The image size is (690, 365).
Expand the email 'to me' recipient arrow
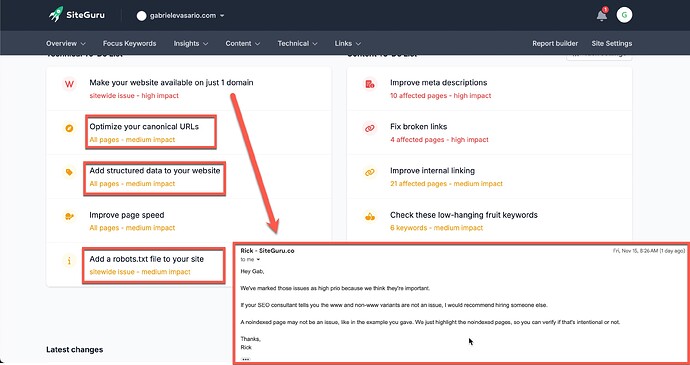pyautogui.click(x=258, y=260)
